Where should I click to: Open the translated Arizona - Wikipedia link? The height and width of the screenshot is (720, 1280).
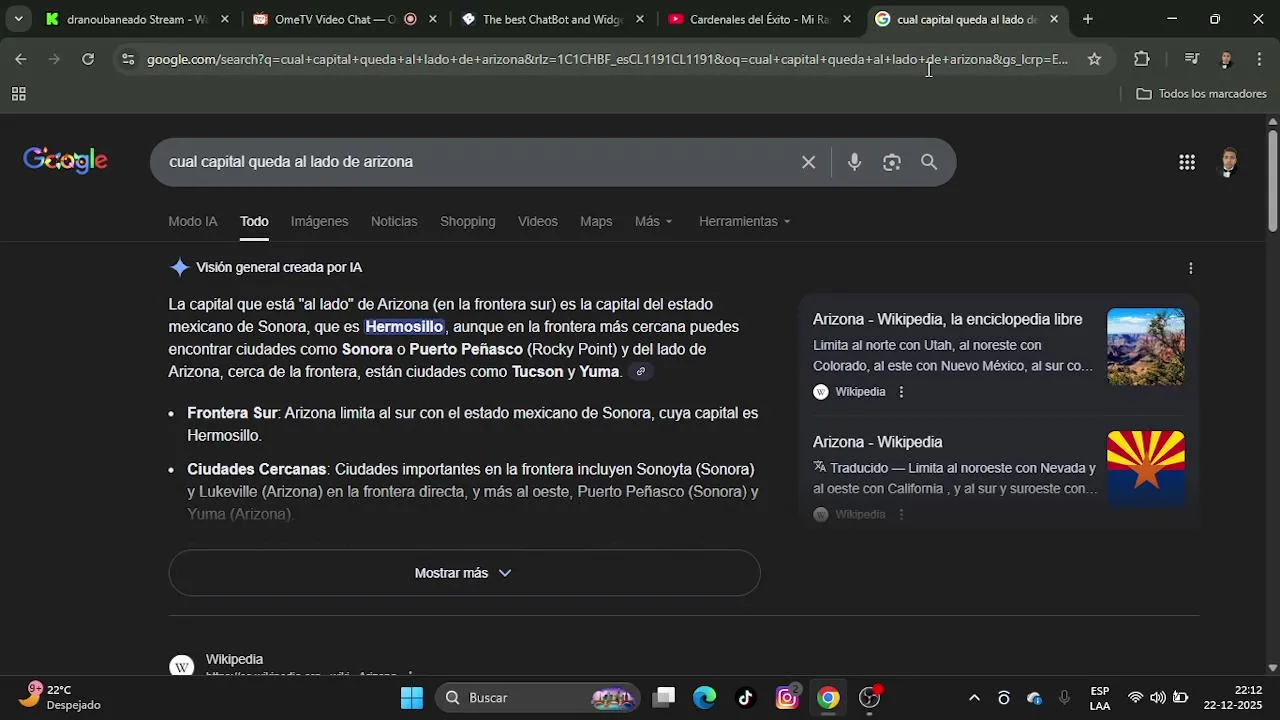coord(877,442)
